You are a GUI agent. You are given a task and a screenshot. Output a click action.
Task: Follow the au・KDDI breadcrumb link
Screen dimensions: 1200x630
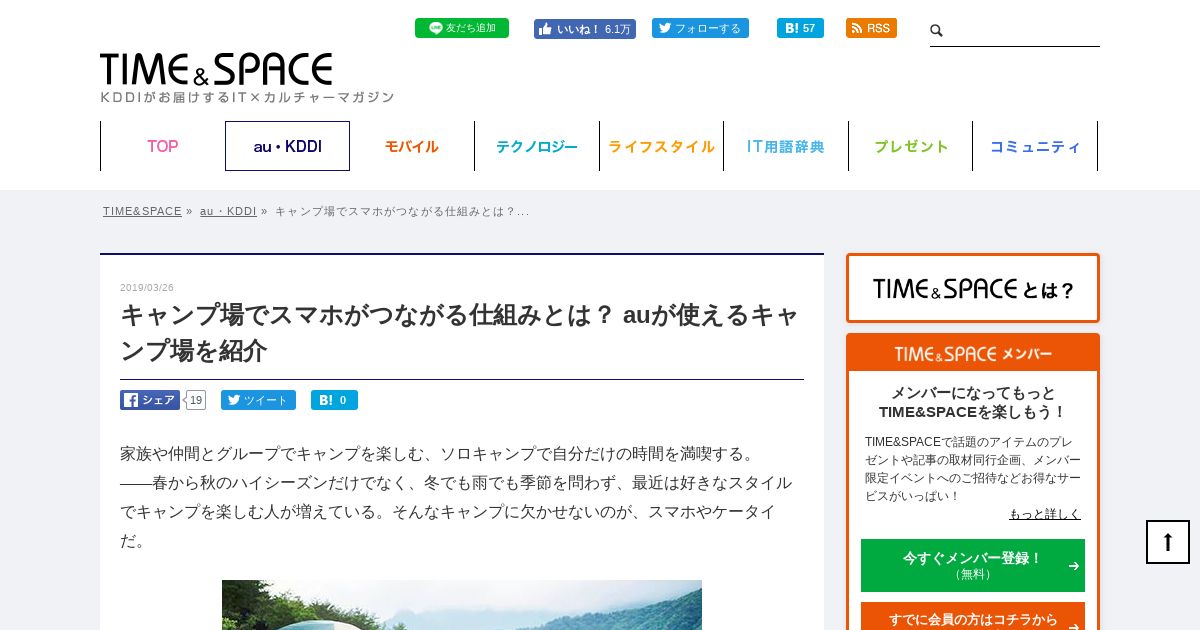(x=228, y=211)
